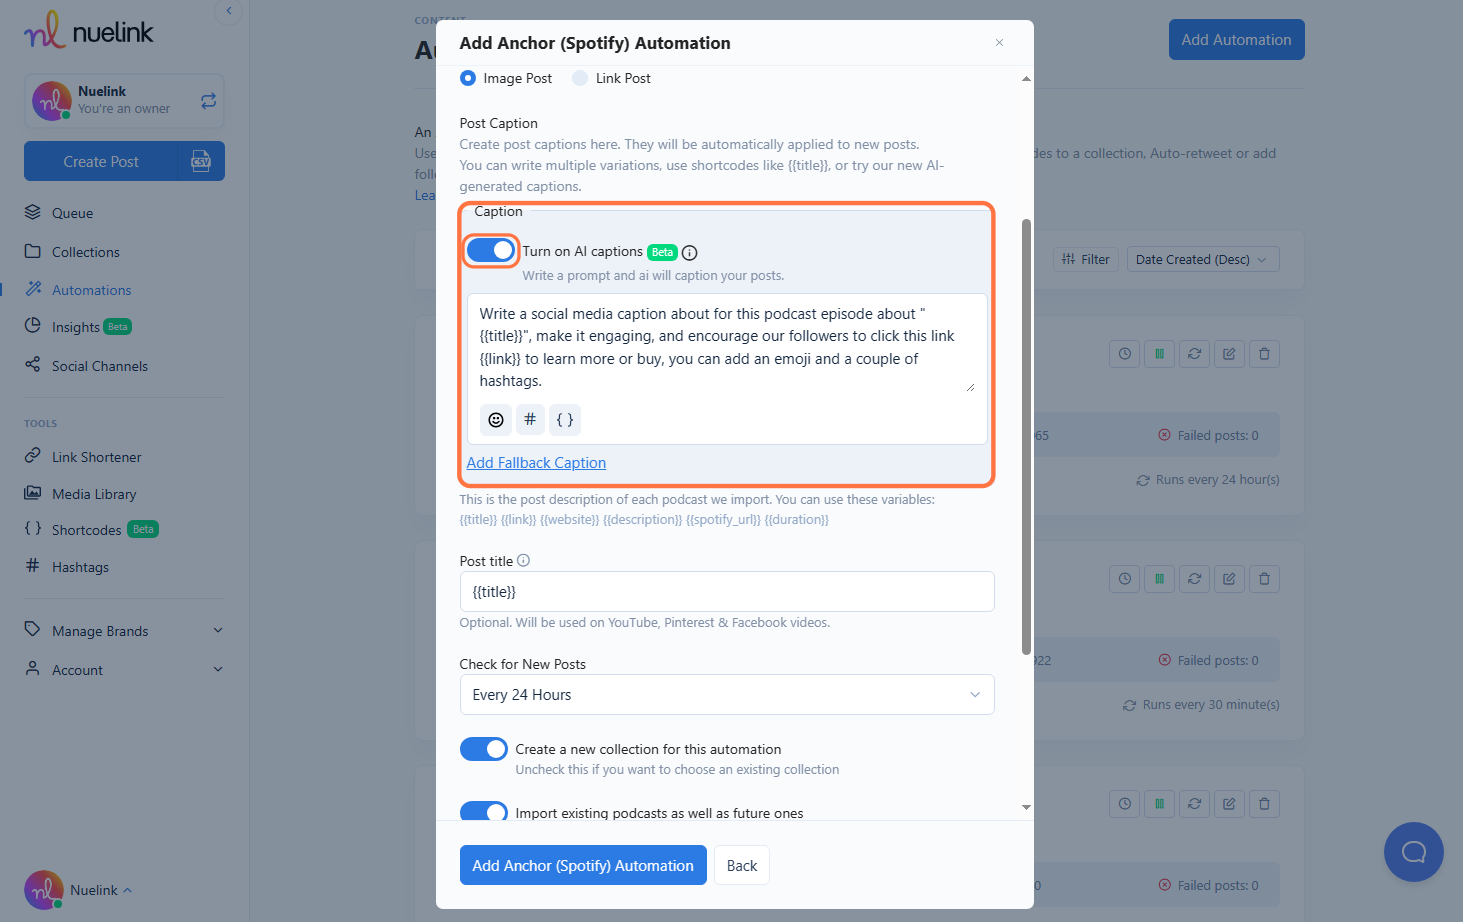
Task: Click the Add Anchor (Spotify) Automation button
Action: coord(583,866)
